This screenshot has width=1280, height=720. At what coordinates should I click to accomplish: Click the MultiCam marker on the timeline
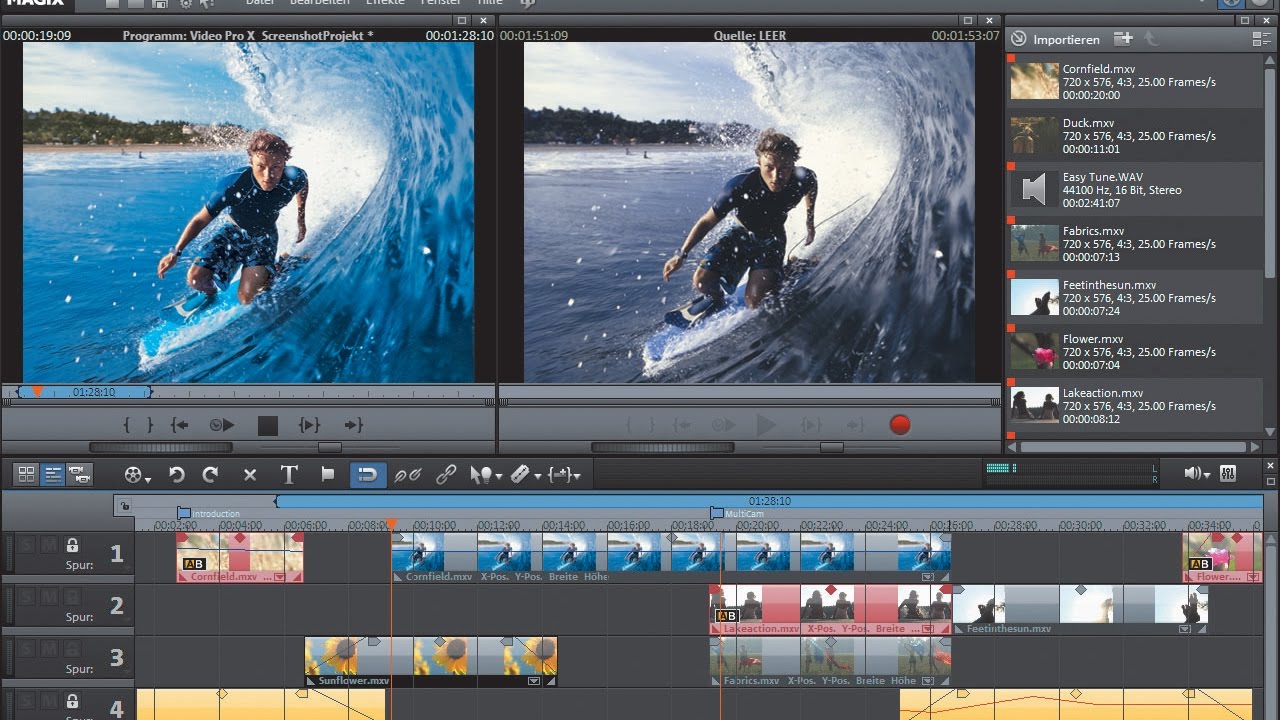[717, 513]
